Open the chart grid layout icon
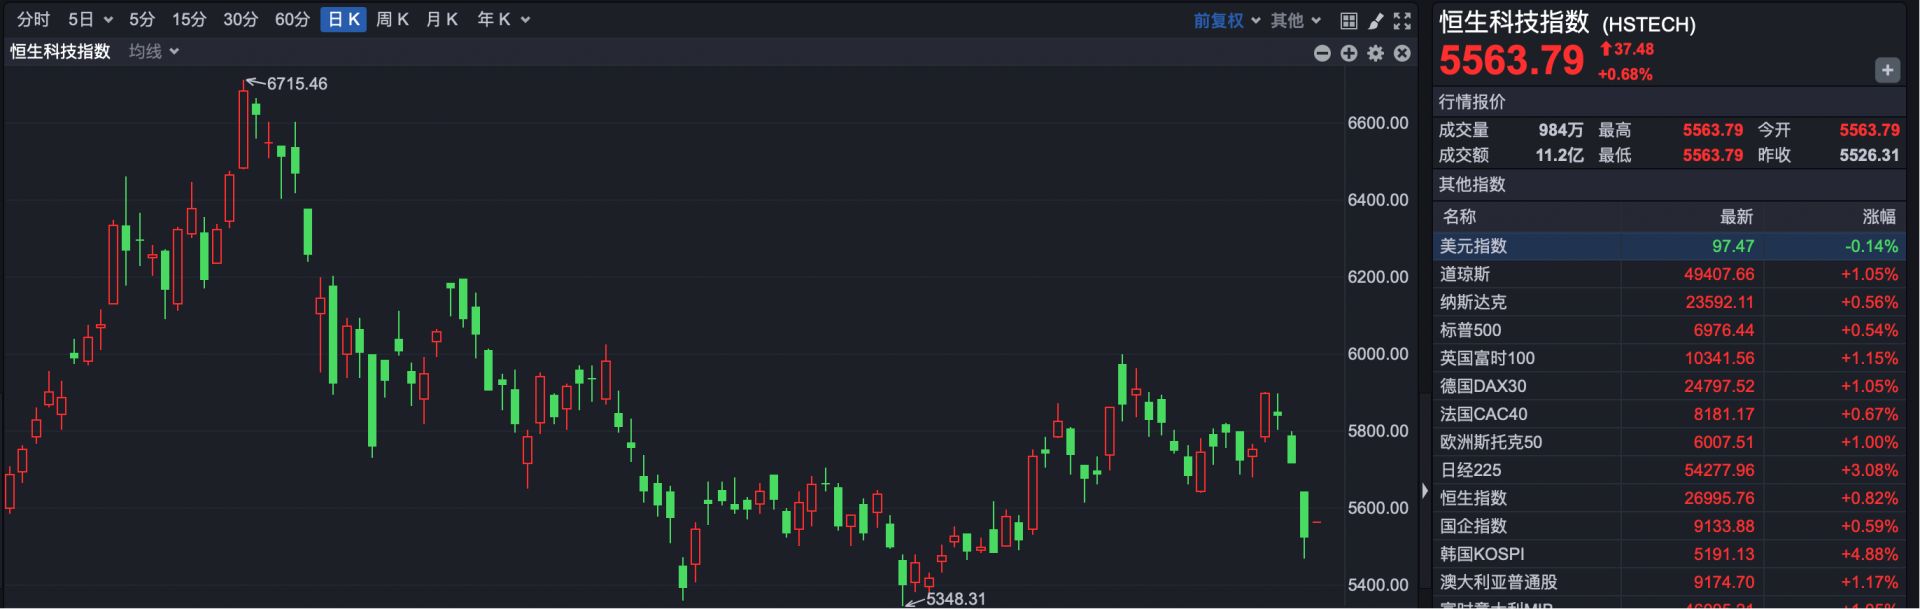Viewport: 1920px width, 609px height. pos(1349,20)
